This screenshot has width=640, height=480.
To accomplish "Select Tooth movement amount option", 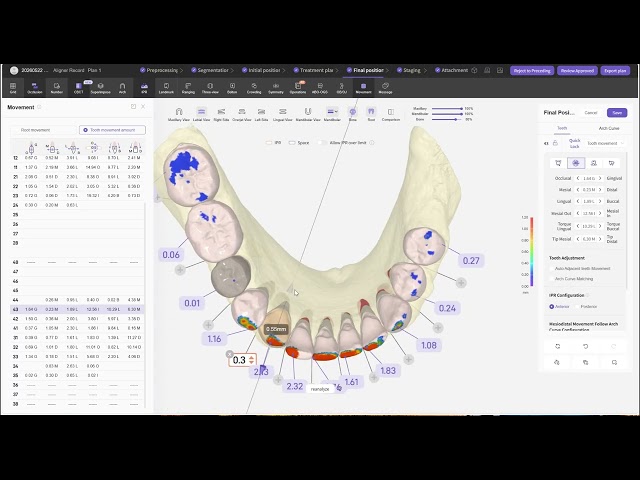I will pyautogui.click(x=112, y=130).
